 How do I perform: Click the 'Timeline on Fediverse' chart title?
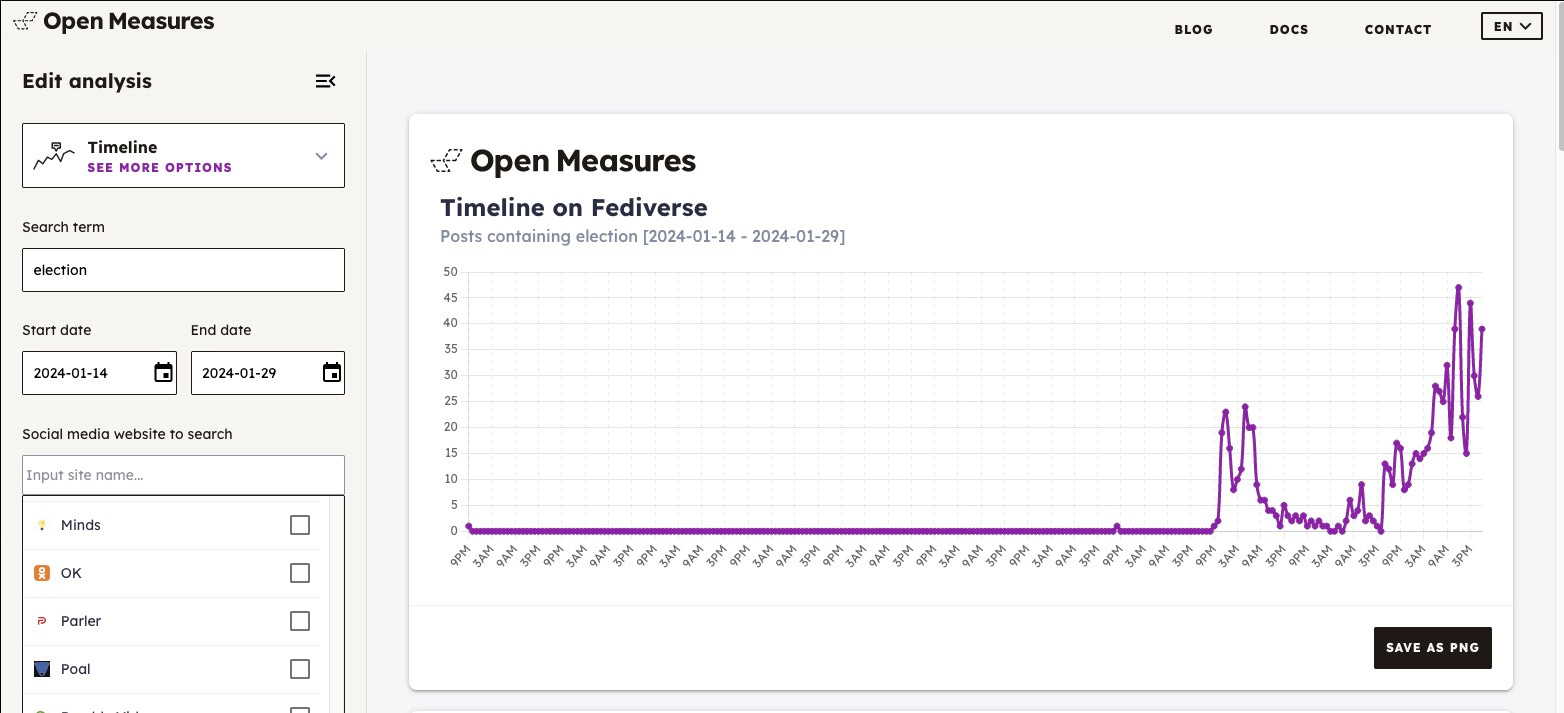pos(574,208)
